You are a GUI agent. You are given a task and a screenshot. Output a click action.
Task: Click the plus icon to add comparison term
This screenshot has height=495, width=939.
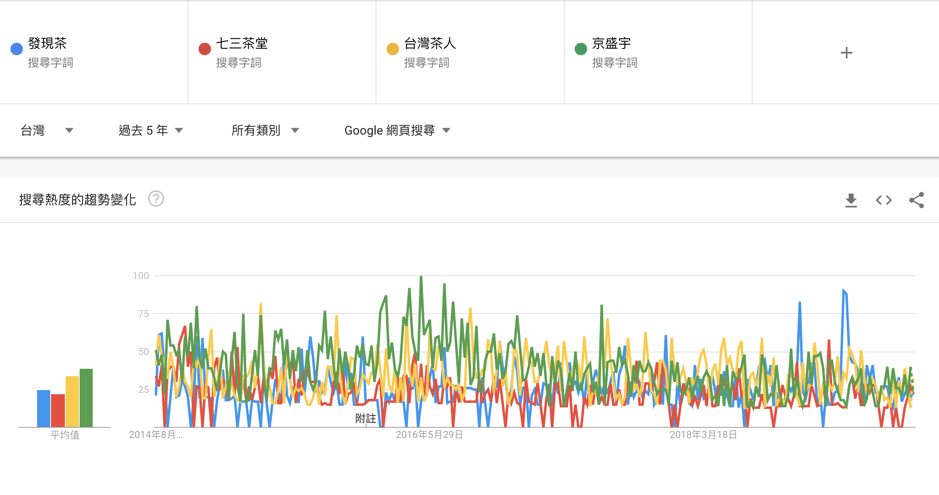tap(846, 53)
